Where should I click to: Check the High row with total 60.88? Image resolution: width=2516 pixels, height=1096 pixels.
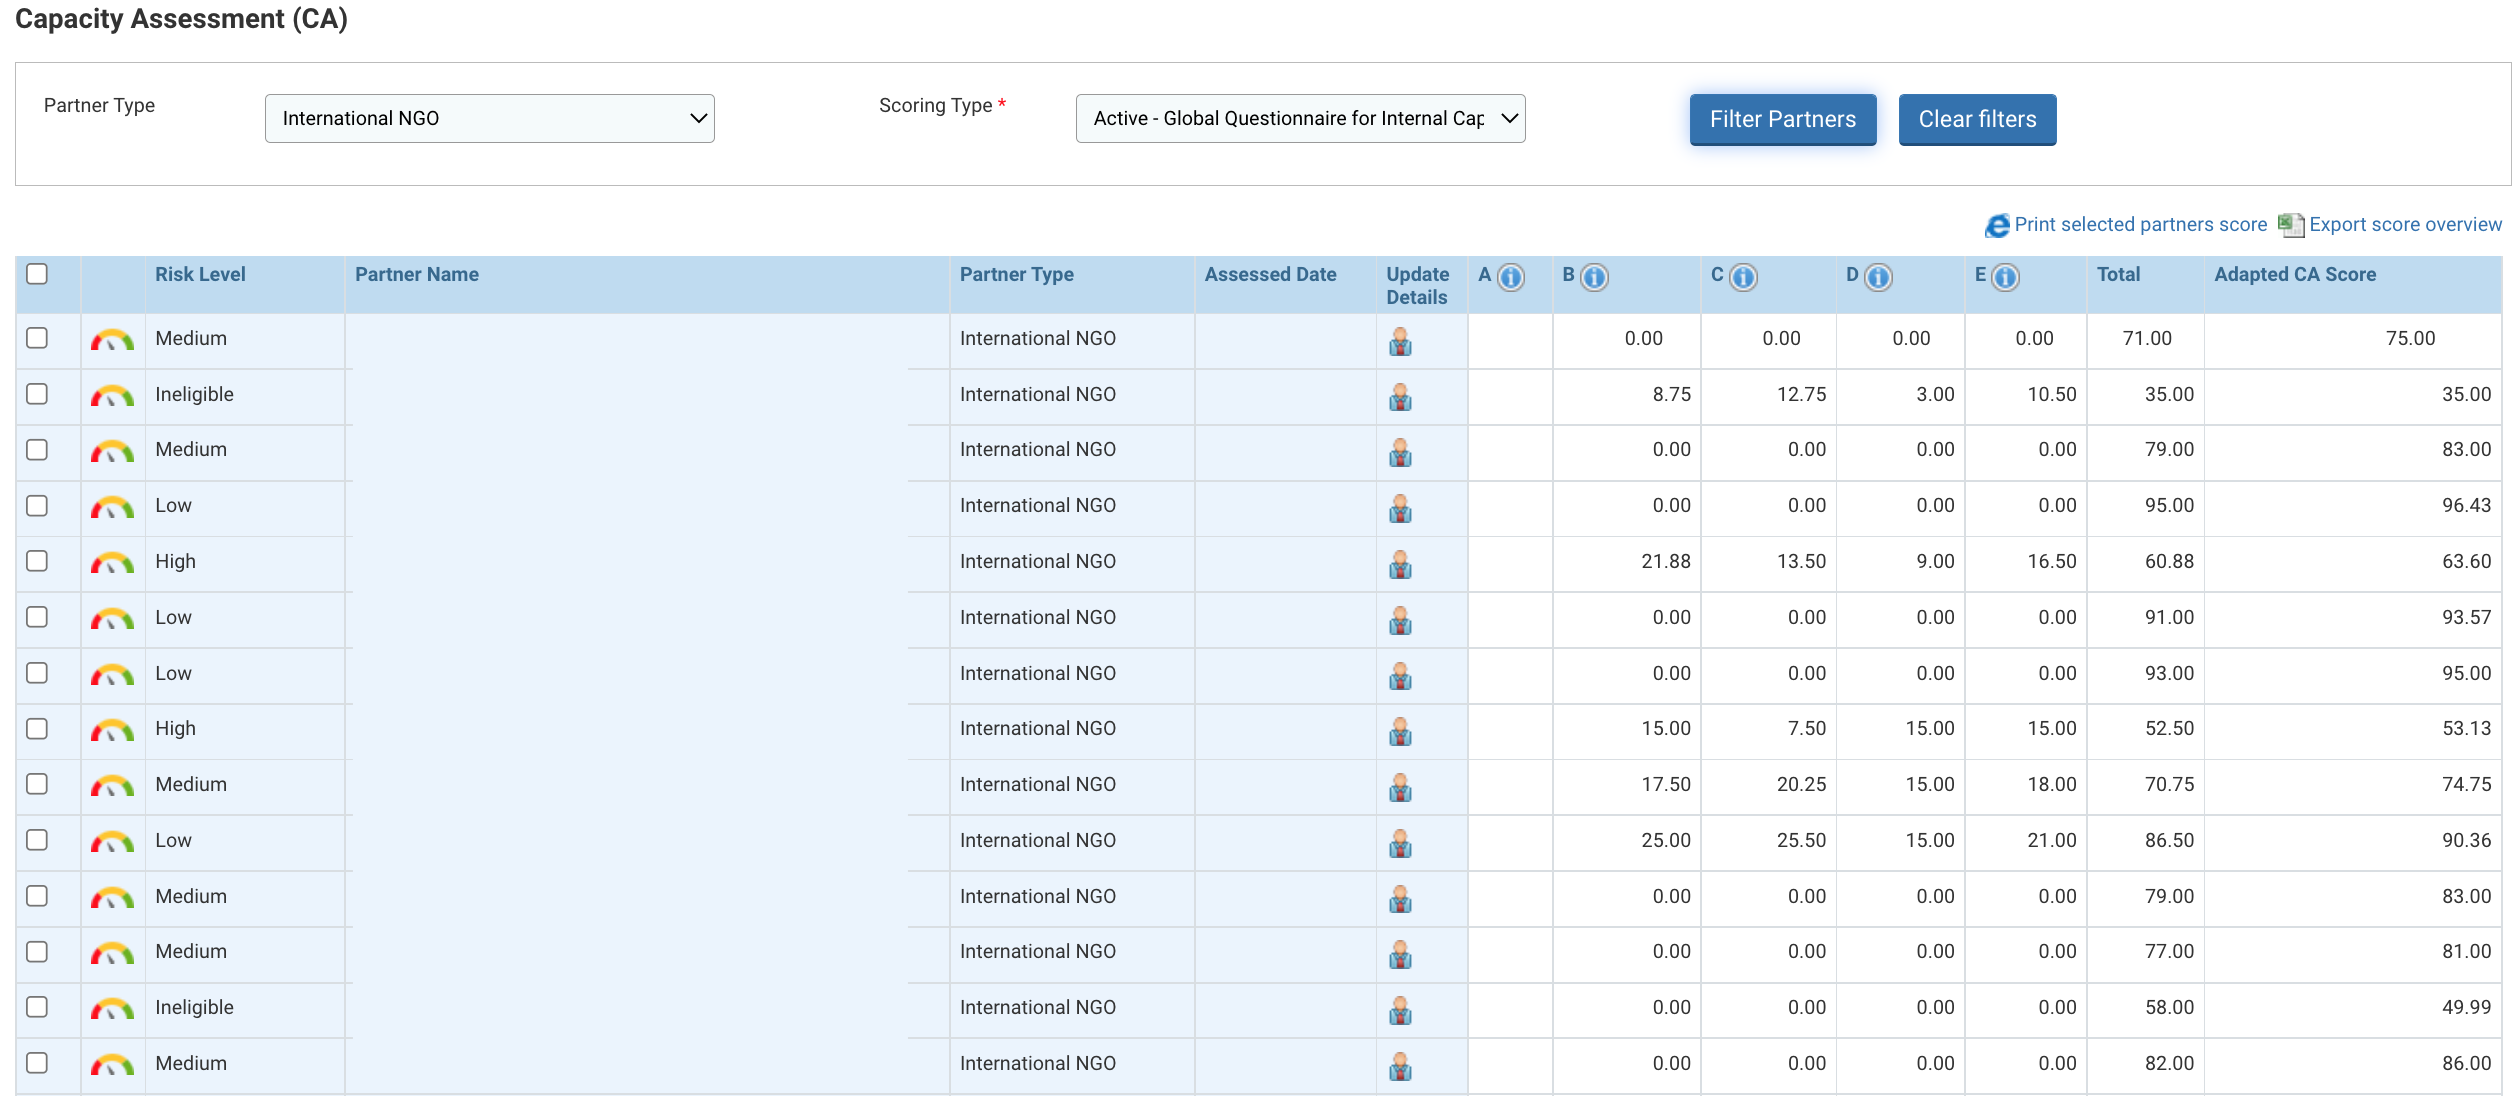click(x=37, y=561)
